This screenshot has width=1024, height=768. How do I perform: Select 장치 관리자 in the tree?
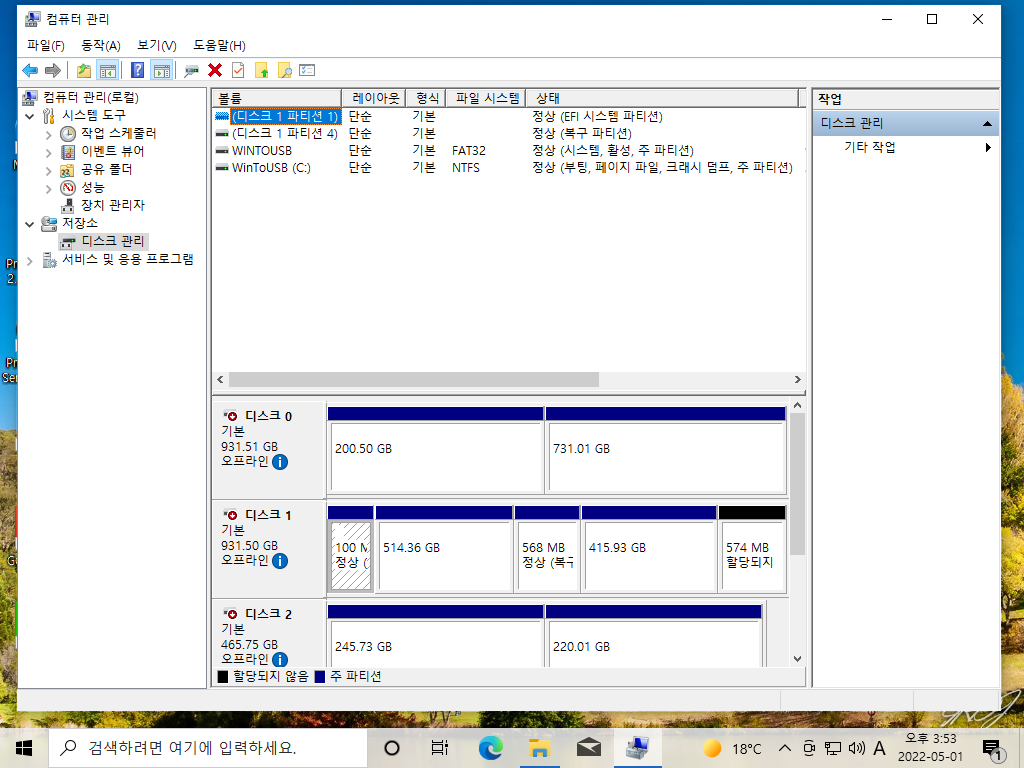(x=112, y=205)
